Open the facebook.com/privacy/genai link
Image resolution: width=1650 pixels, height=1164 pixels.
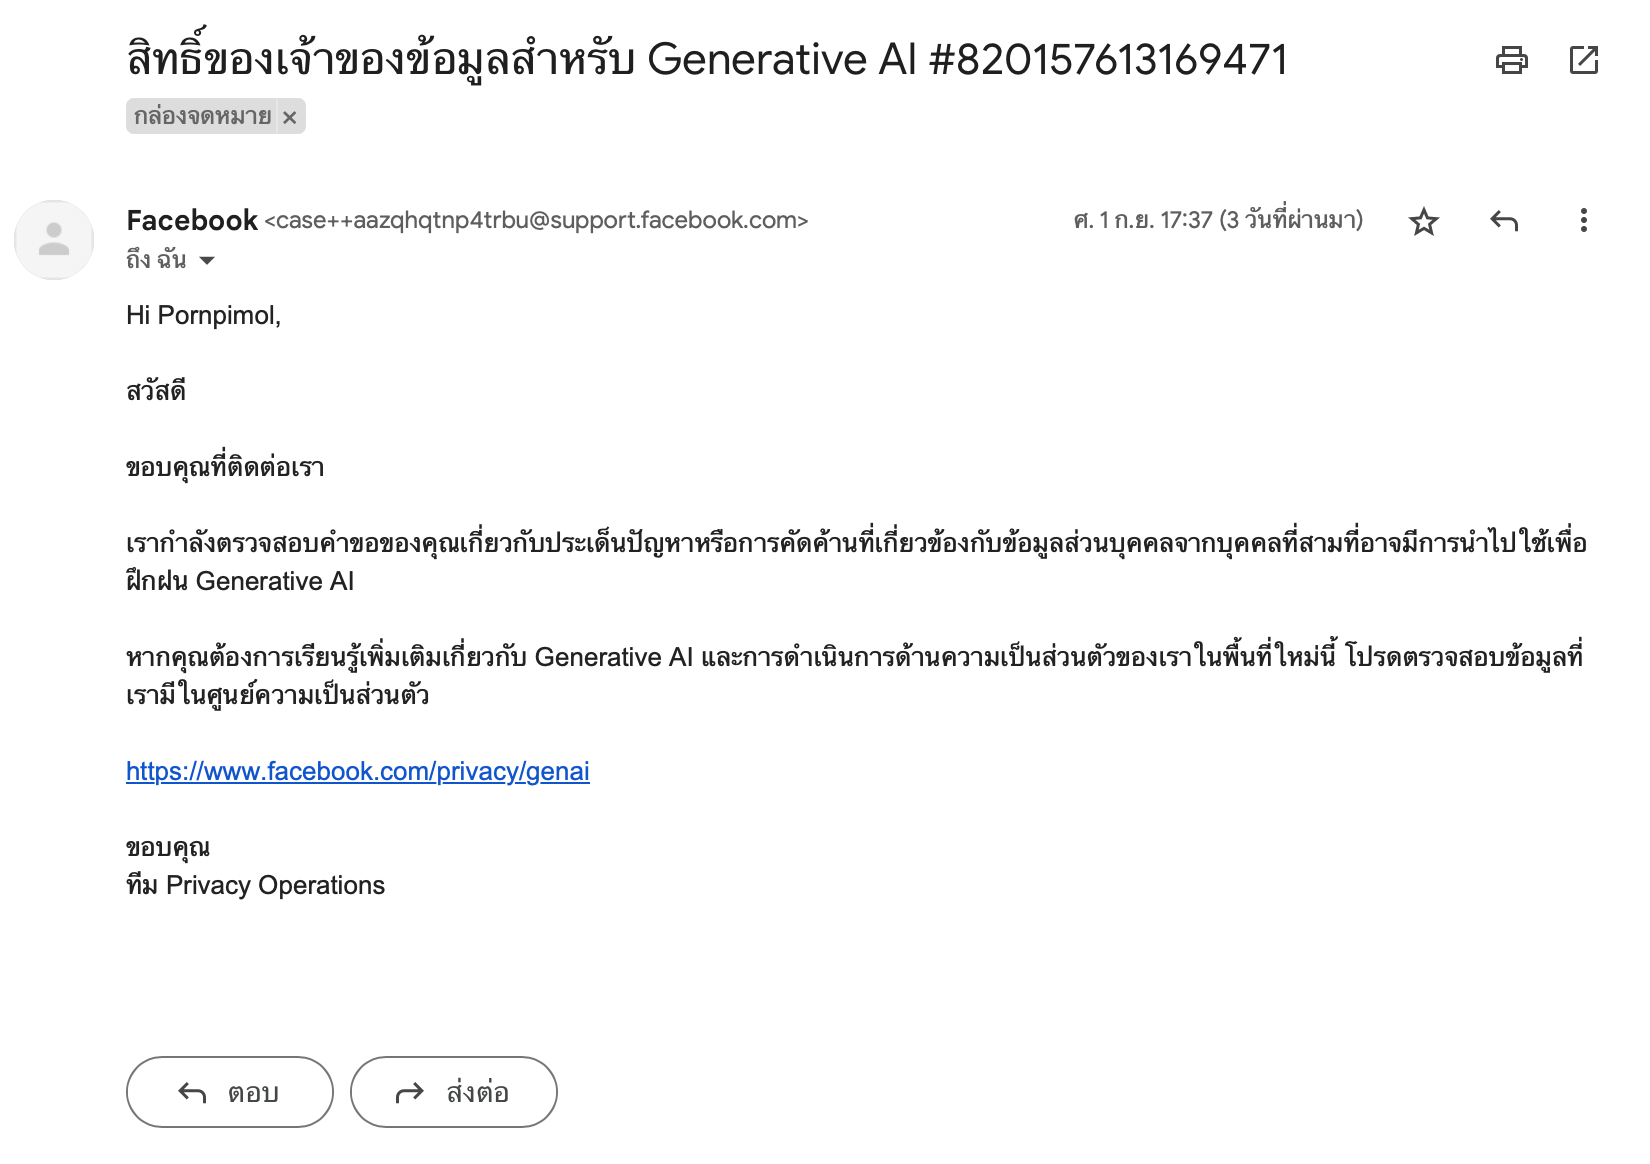(x=358, y=771)
